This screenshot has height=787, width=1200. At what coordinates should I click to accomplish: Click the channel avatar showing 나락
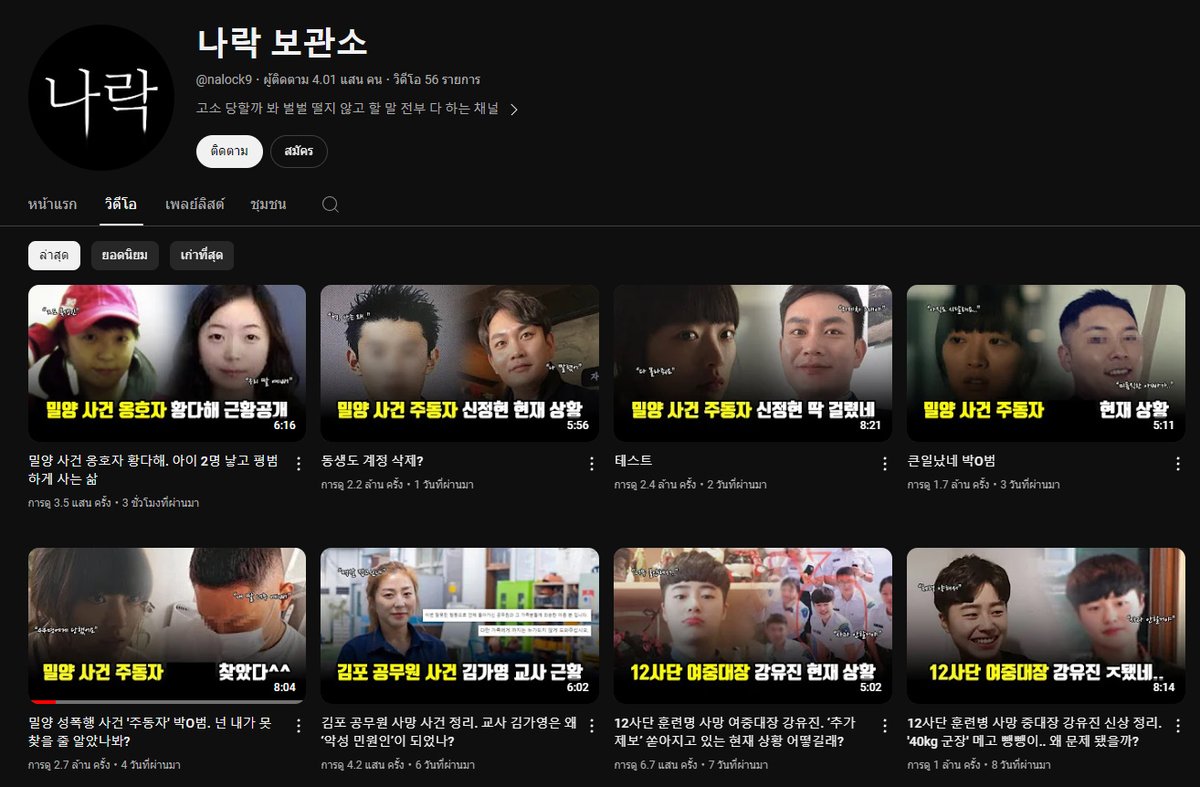[101, 97]
